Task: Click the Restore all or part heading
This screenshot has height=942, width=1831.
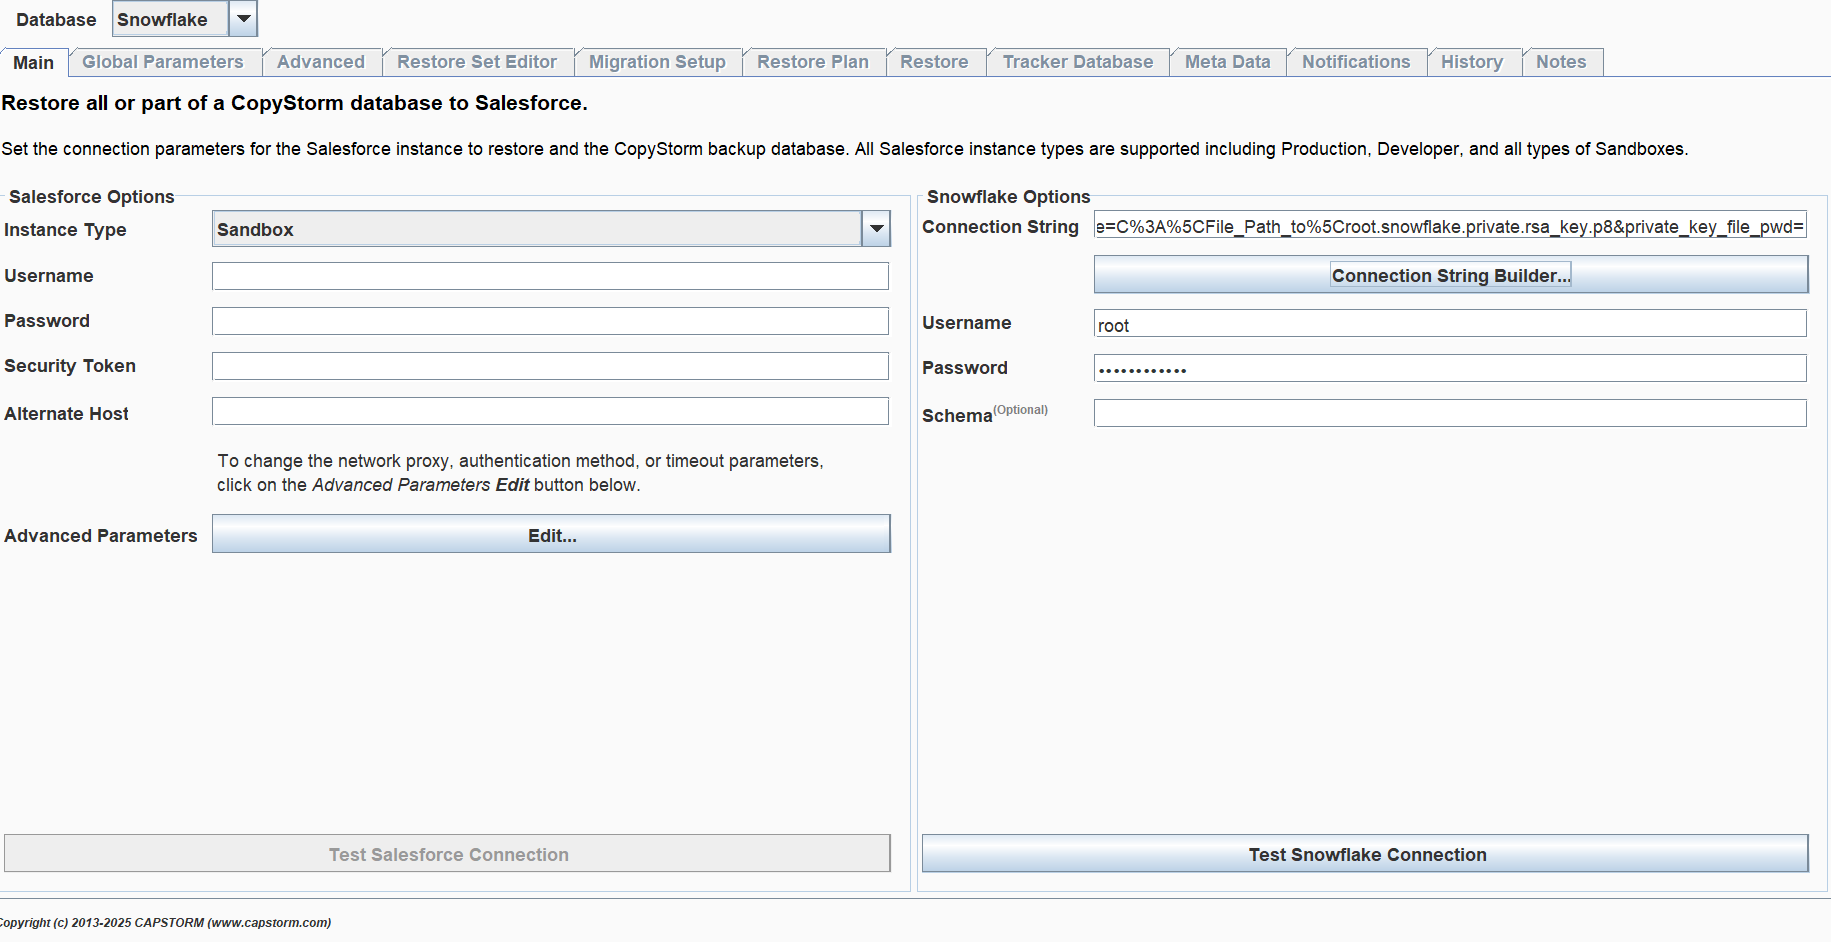Action: click(295, 103)
